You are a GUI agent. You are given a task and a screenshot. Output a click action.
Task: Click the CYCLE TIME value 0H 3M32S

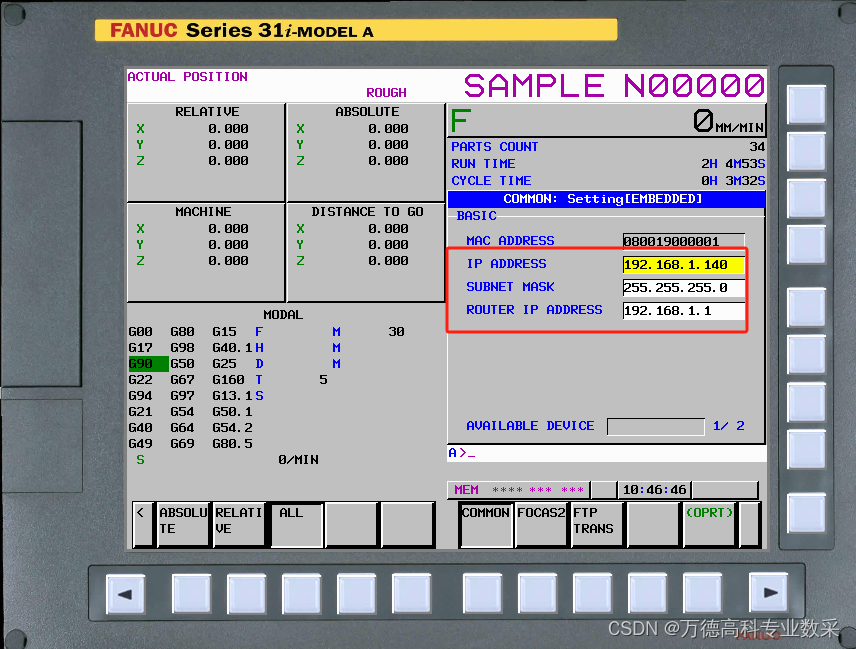733,181
